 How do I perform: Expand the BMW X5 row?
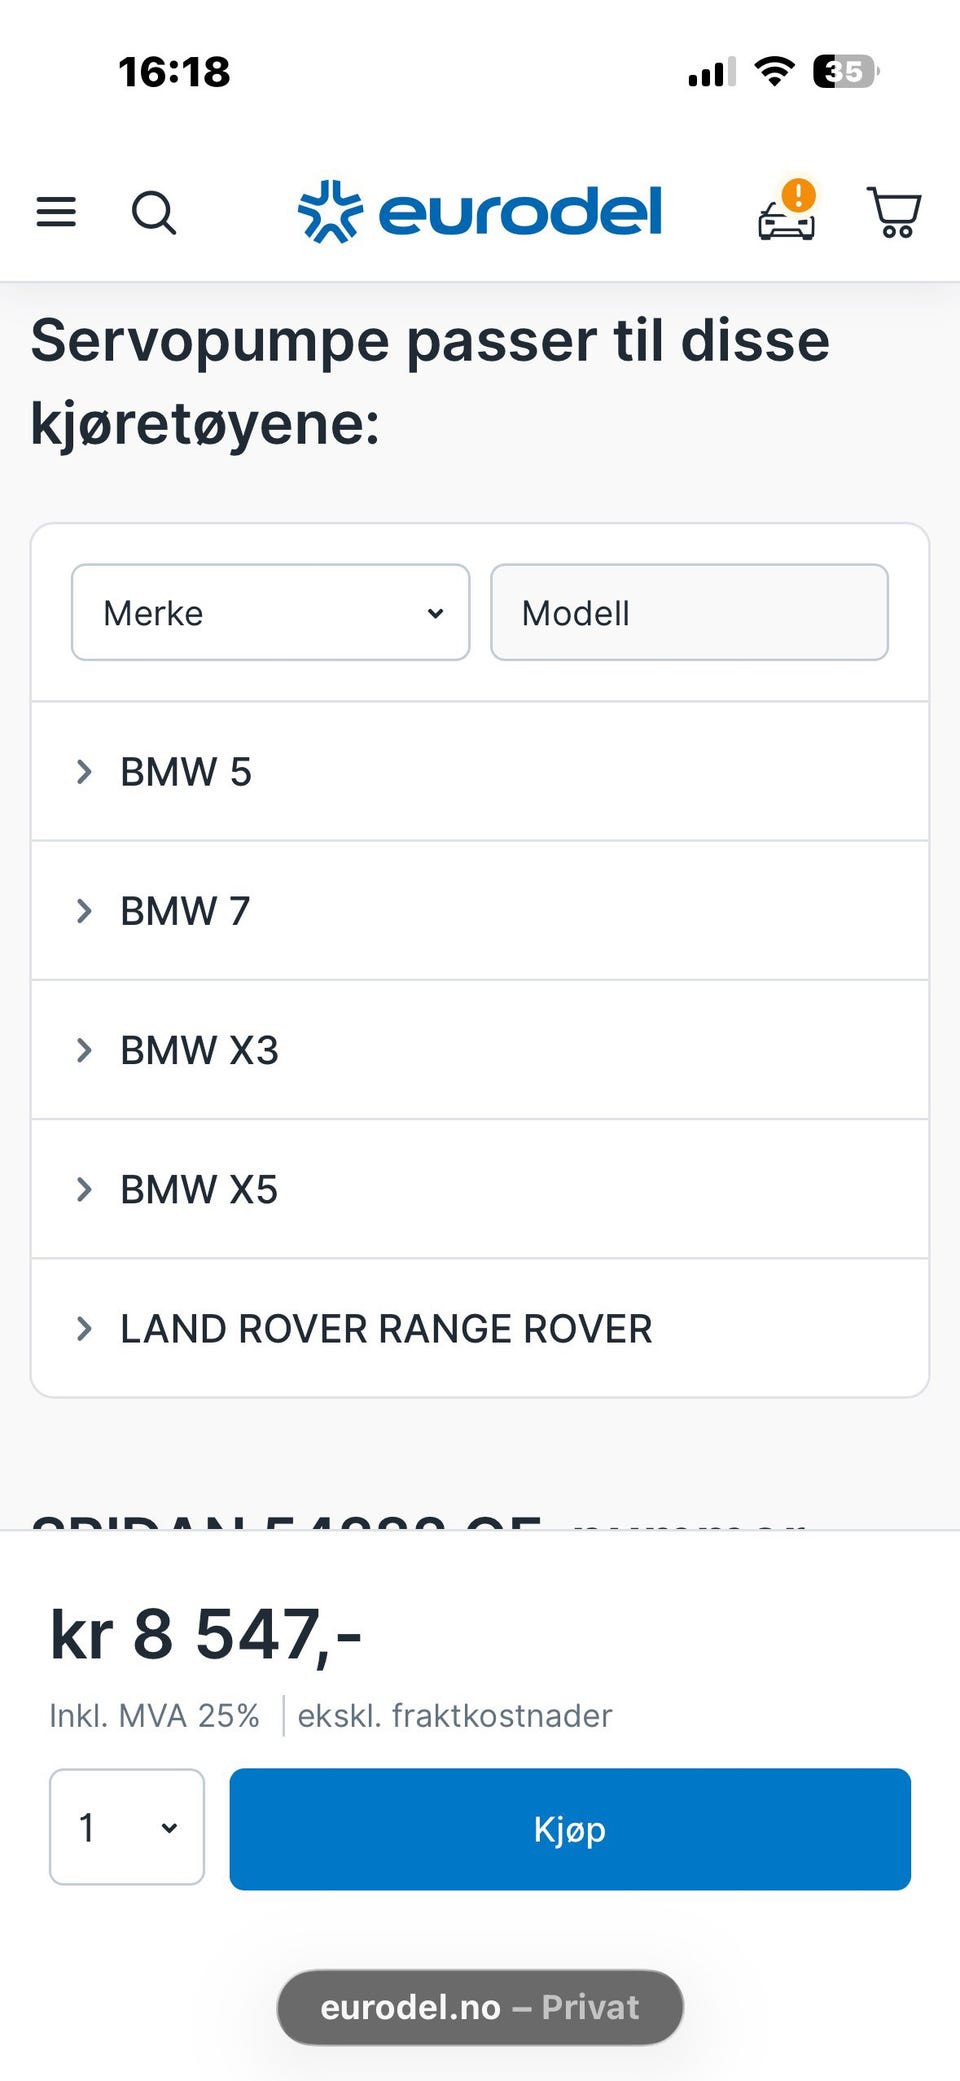click(x=480, y=1189)
